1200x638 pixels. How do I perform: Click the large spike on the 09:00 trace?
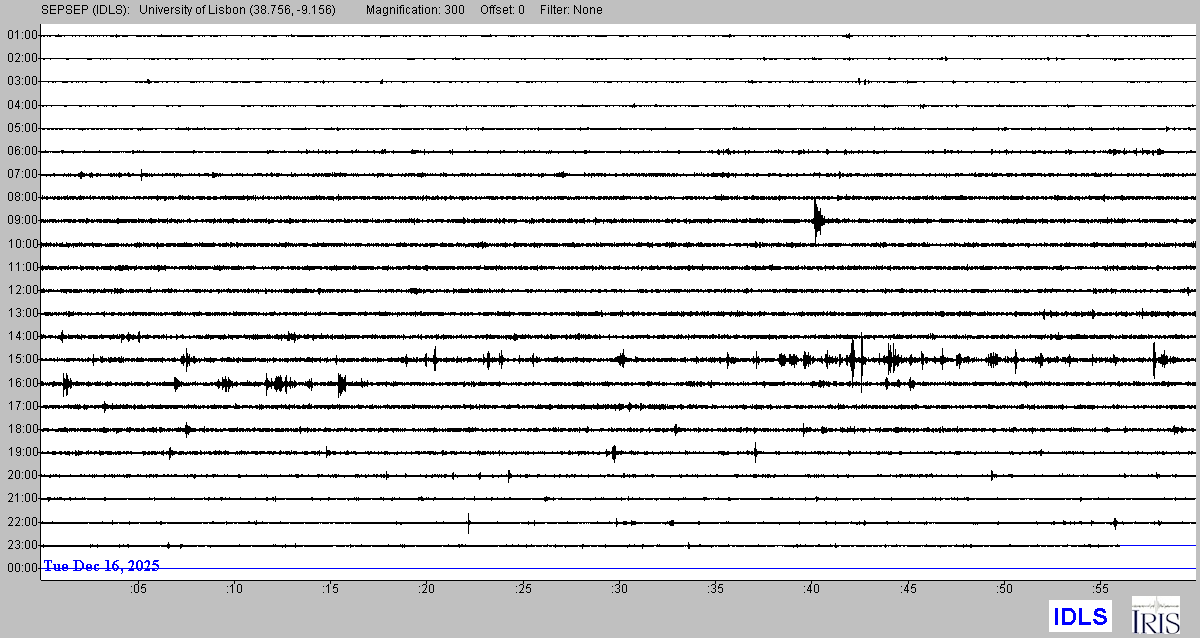(x=817, y=220)
